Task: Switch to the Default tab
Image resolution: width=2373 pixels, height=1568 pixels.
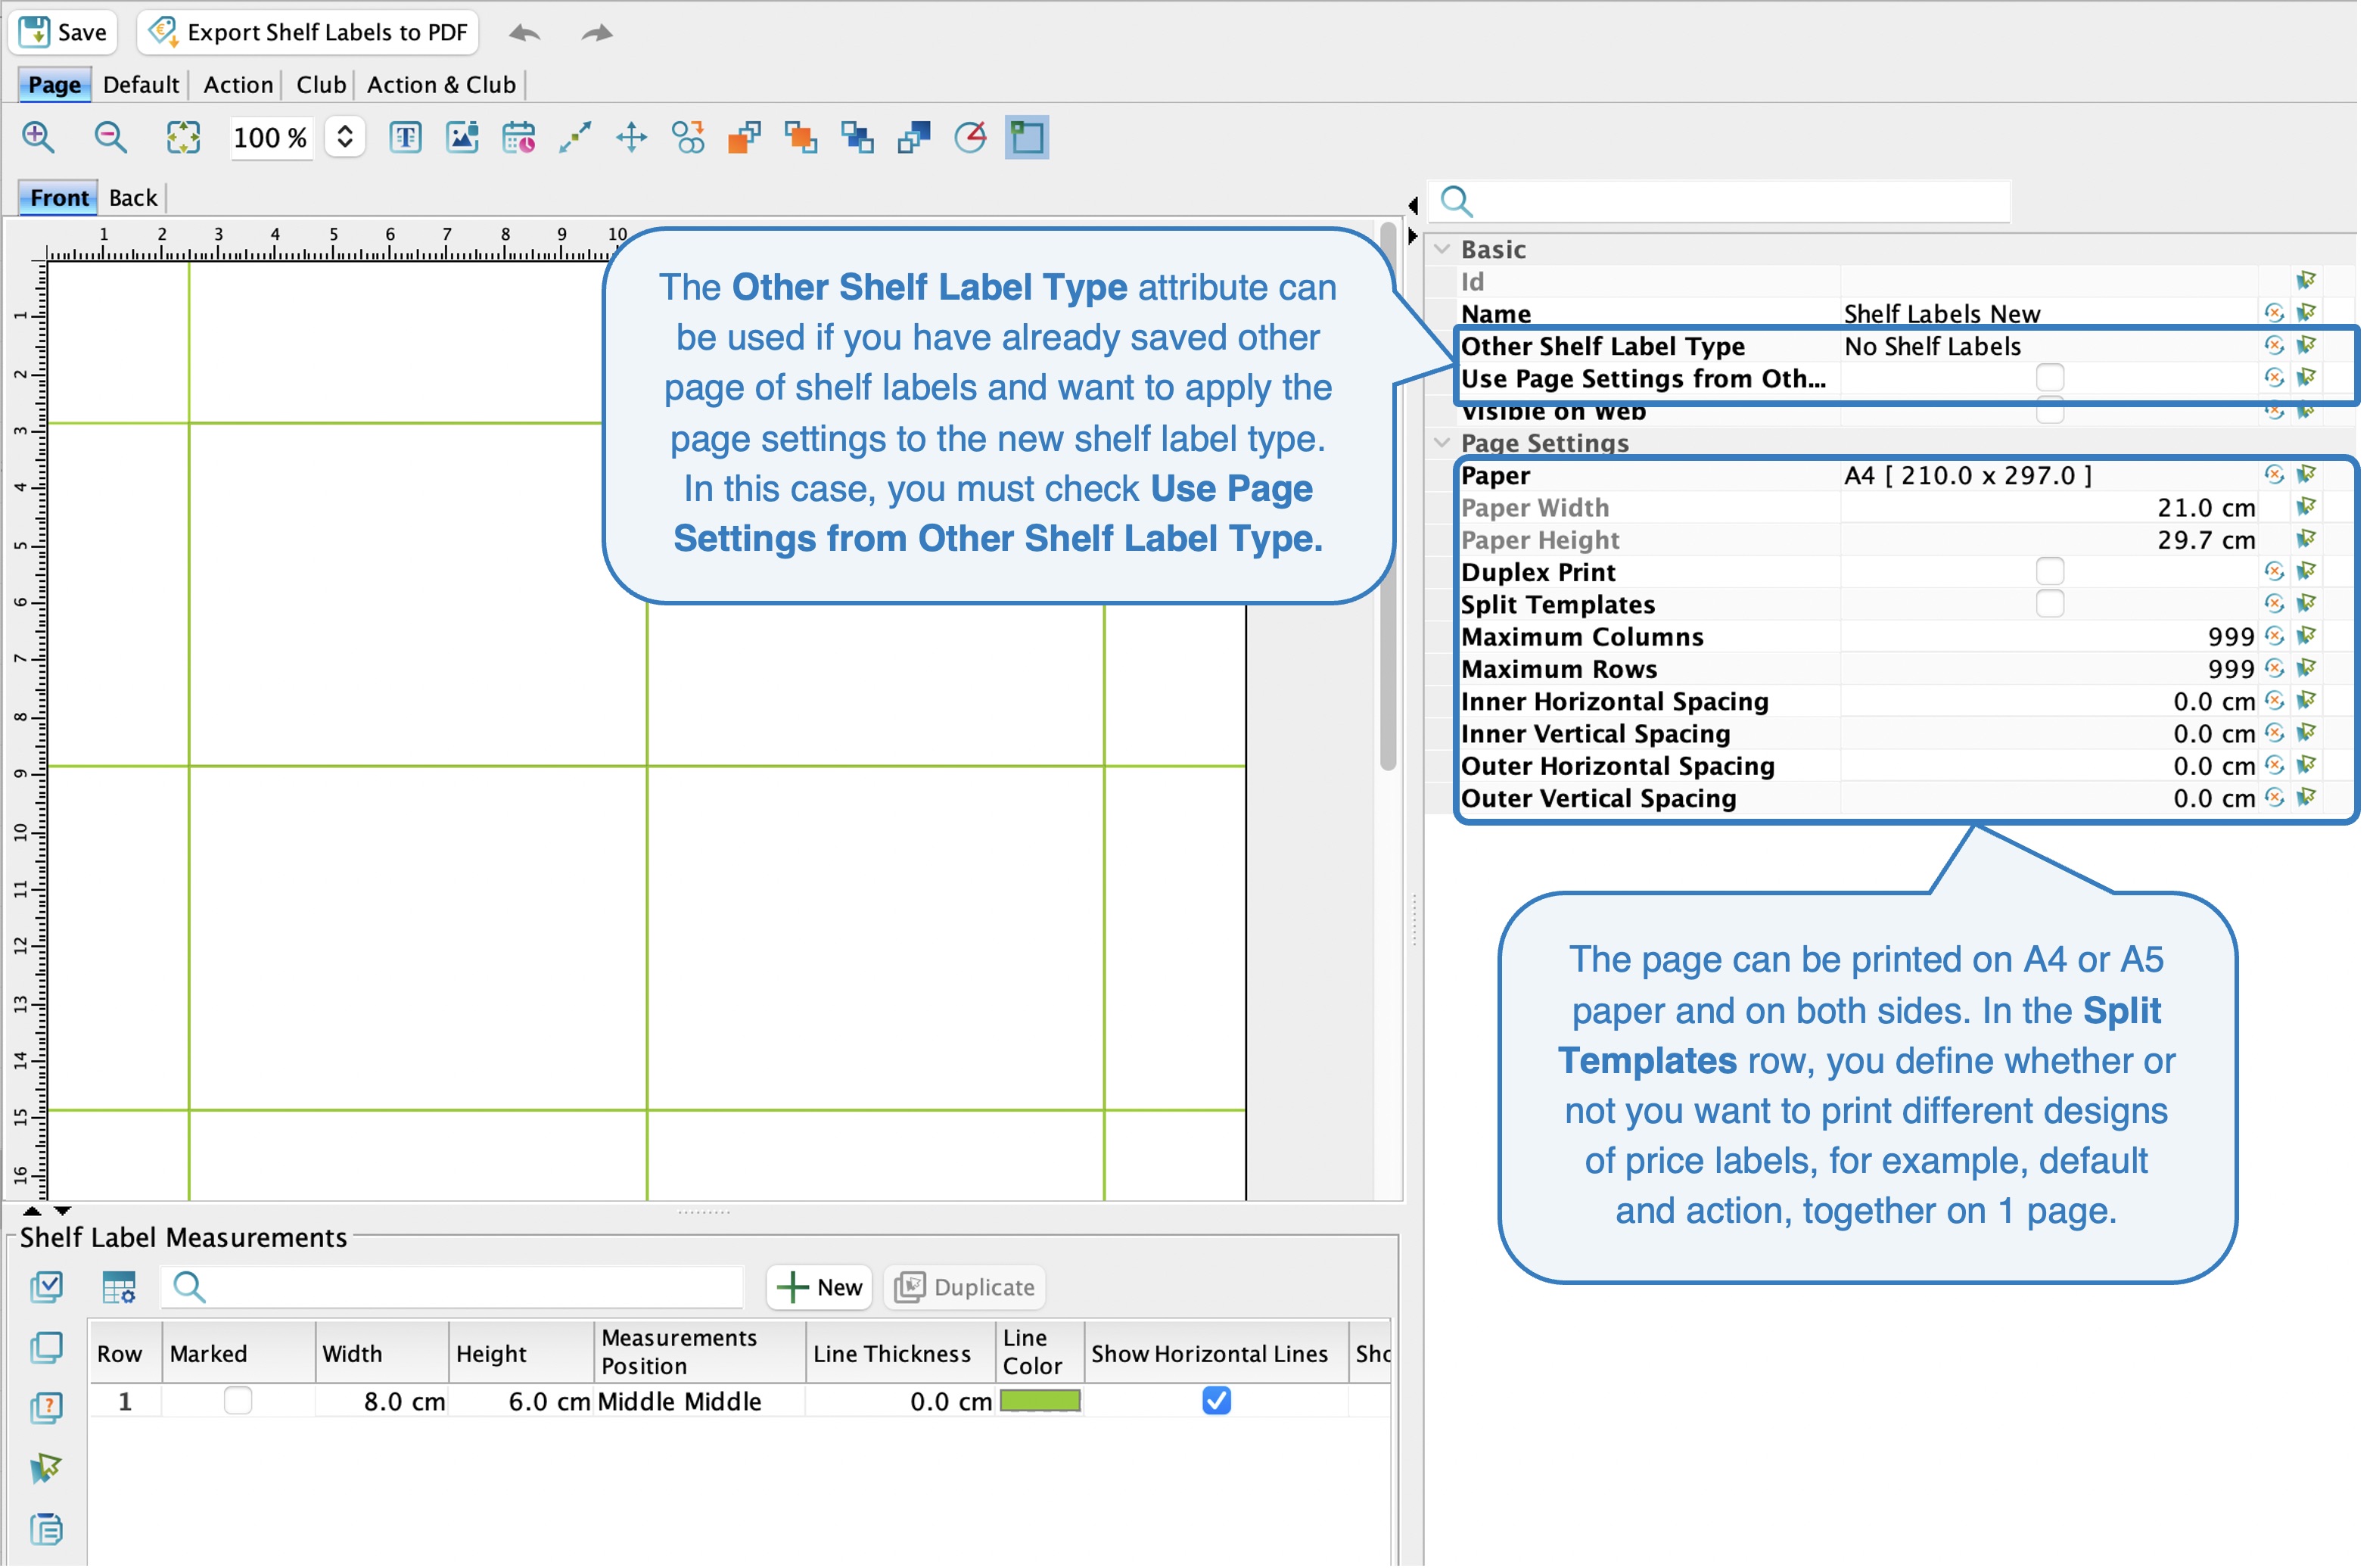Action: [141, 85]
